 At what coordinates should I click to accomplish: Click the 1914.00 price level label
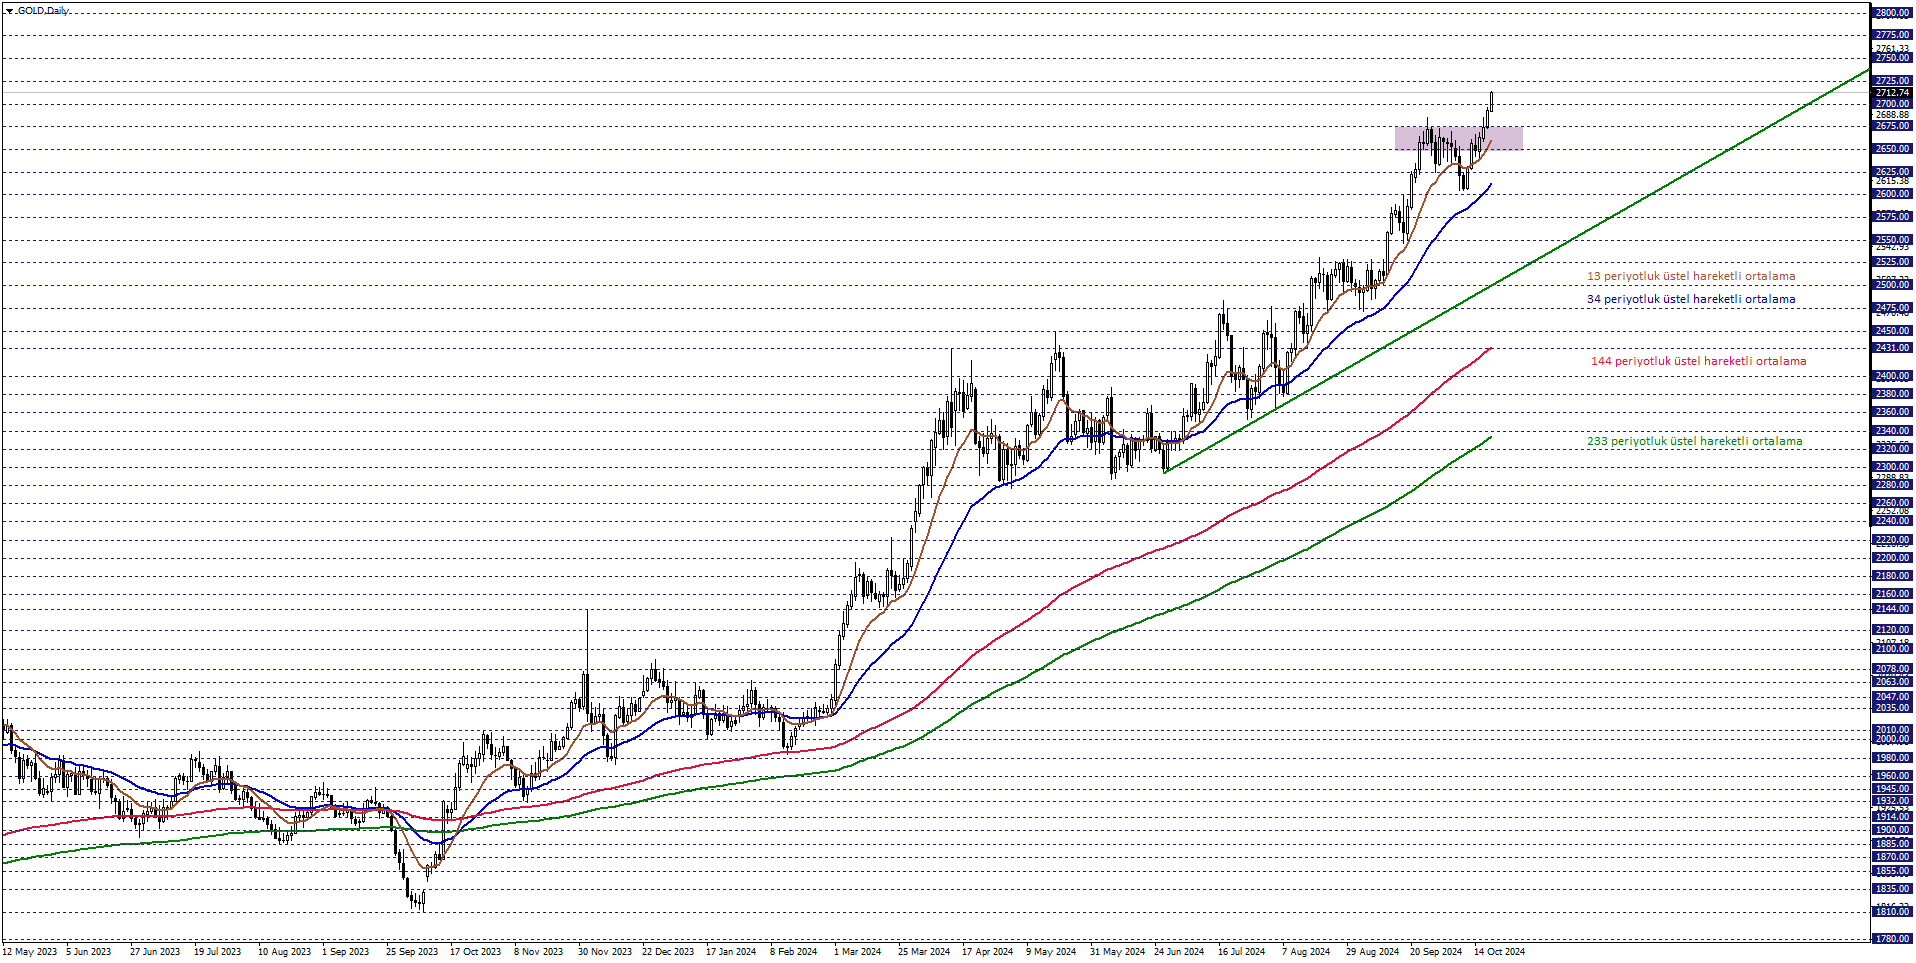1892,817
